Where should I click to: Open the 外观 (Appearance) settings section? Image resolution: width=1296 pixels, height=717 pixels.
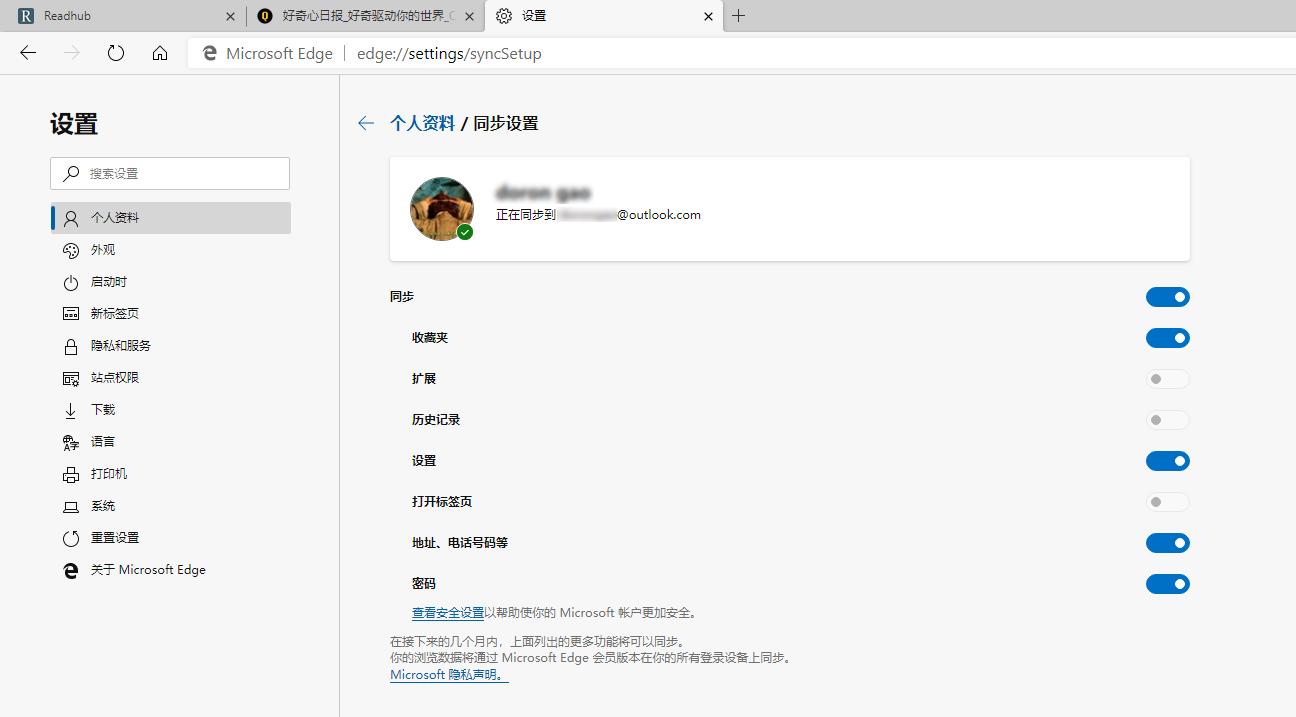[x=105, y=249]
